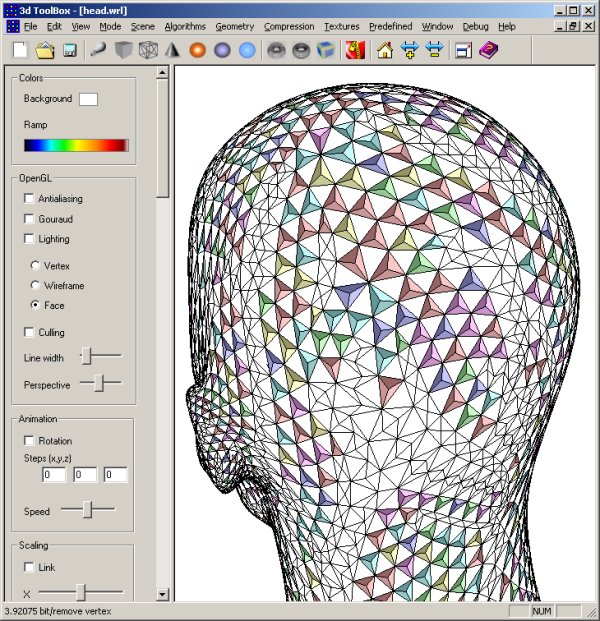The width and height of the screenshot is (600, 621).
Task: Choose the Vertex render mode radio button
Action: tap(36, 266)
